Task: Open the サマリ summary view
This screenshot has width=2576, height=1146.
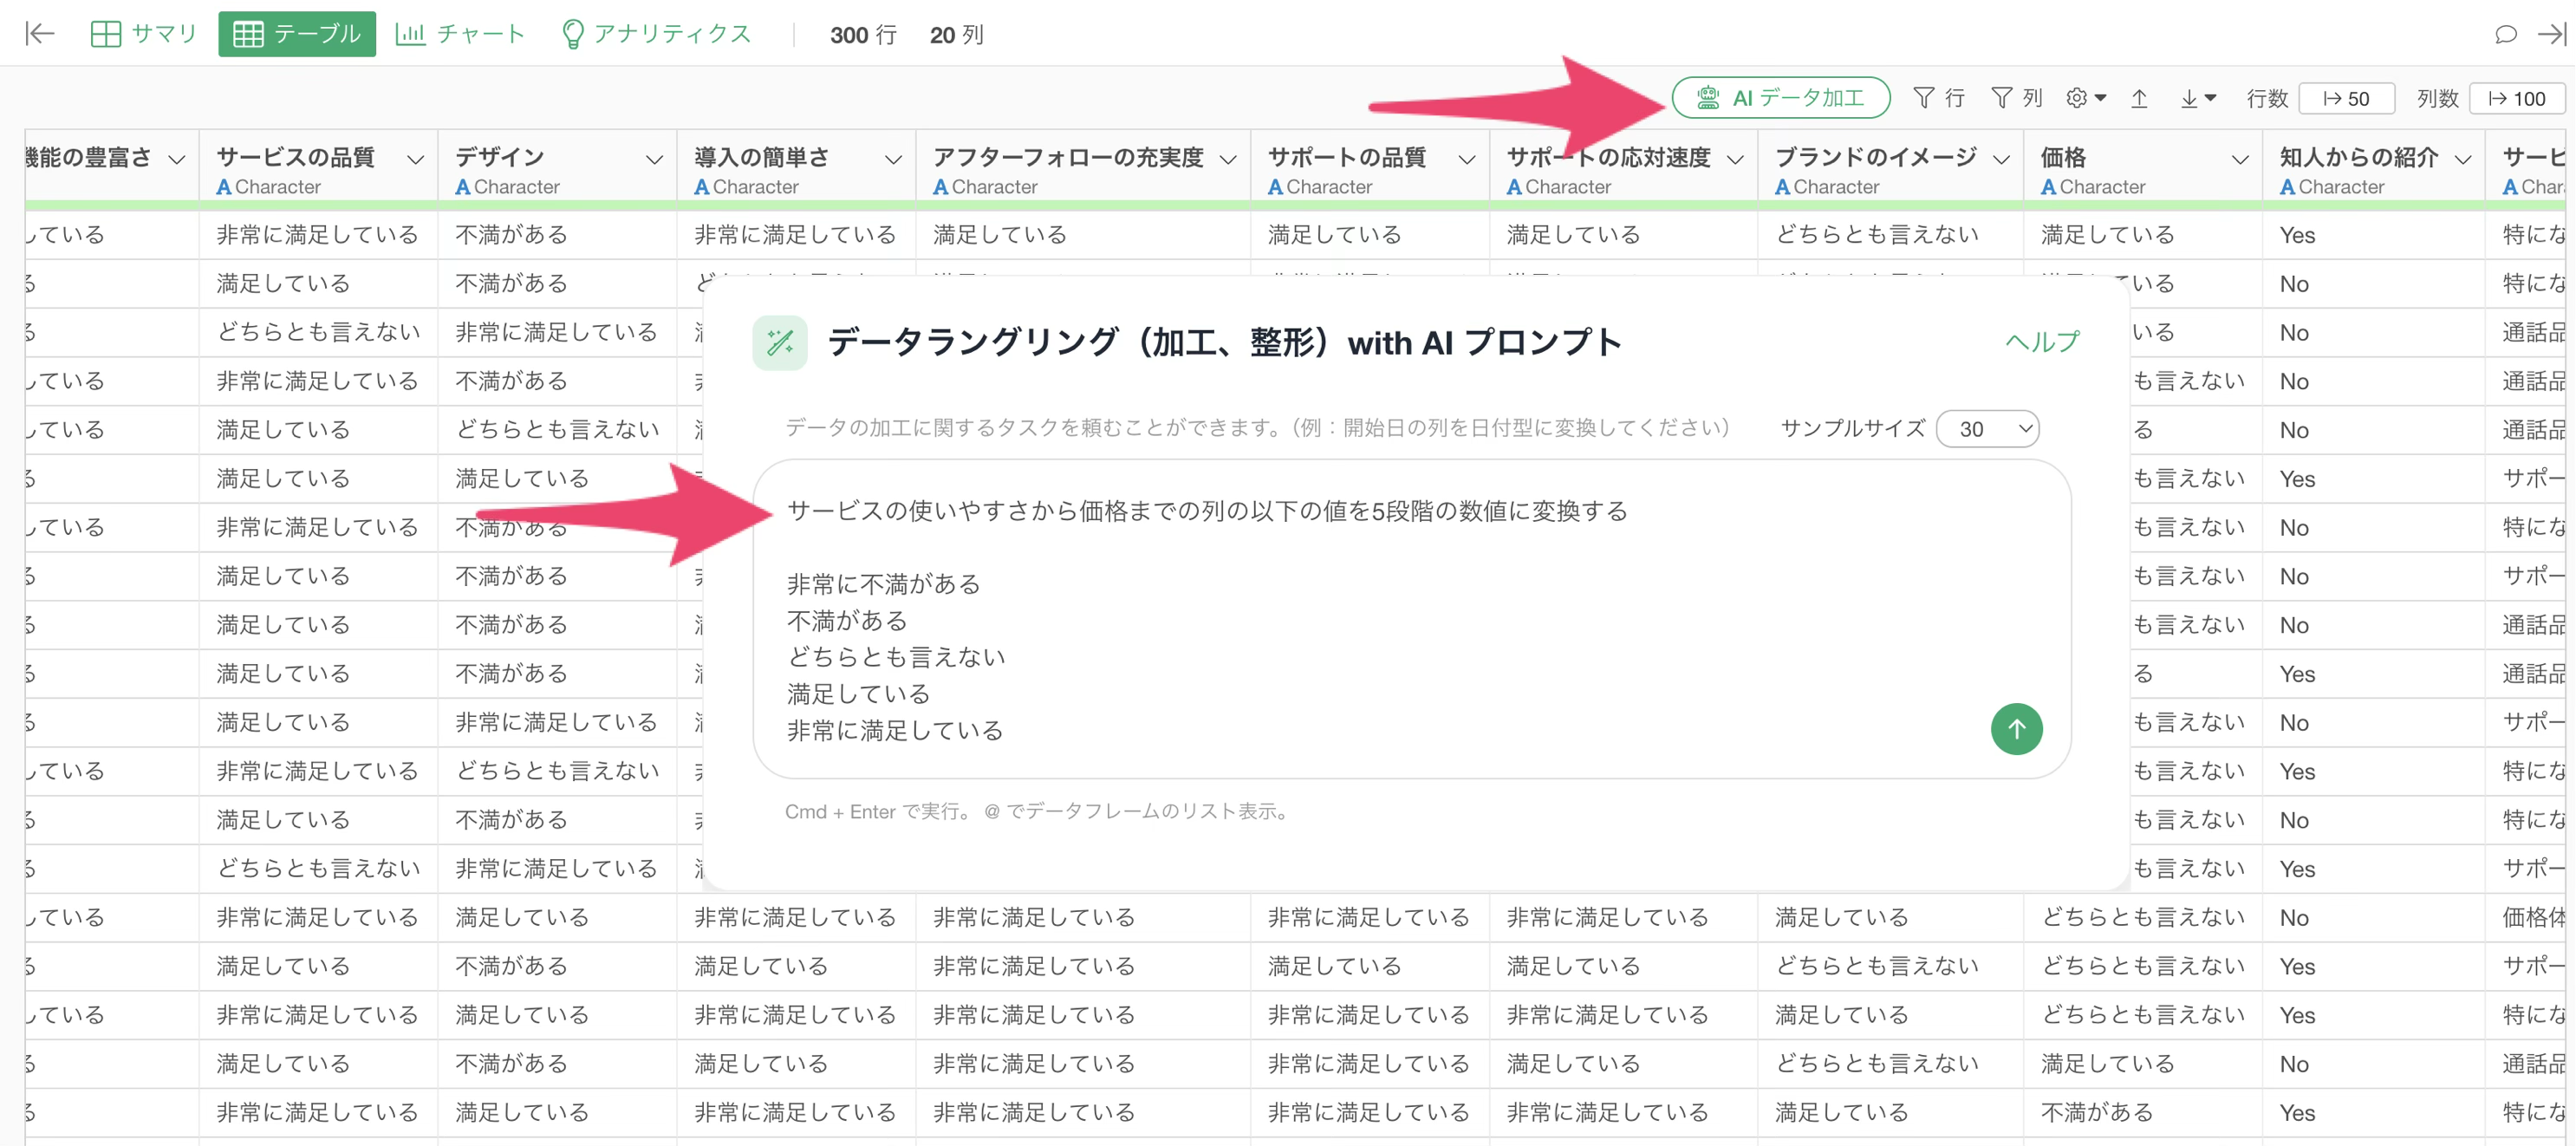Action: (143, 34)
